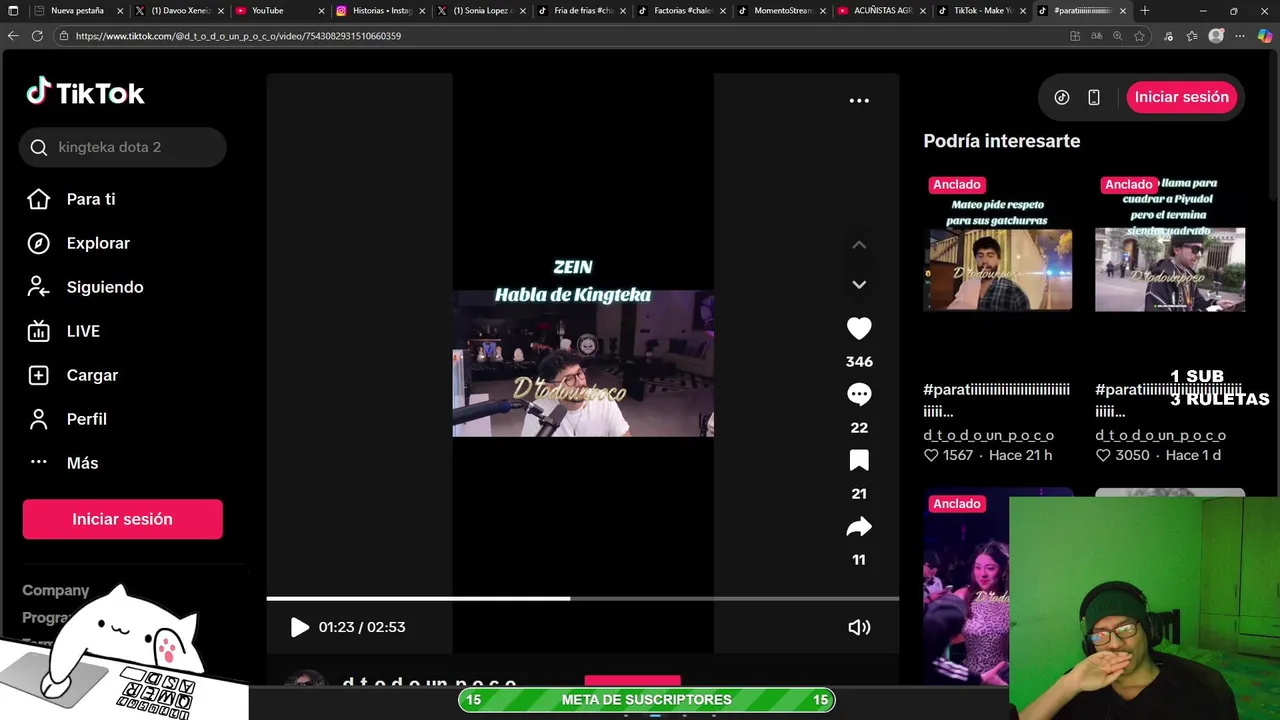Switch to YouTube tab
Screen dimensions: 1280x720
pos(281,10)
